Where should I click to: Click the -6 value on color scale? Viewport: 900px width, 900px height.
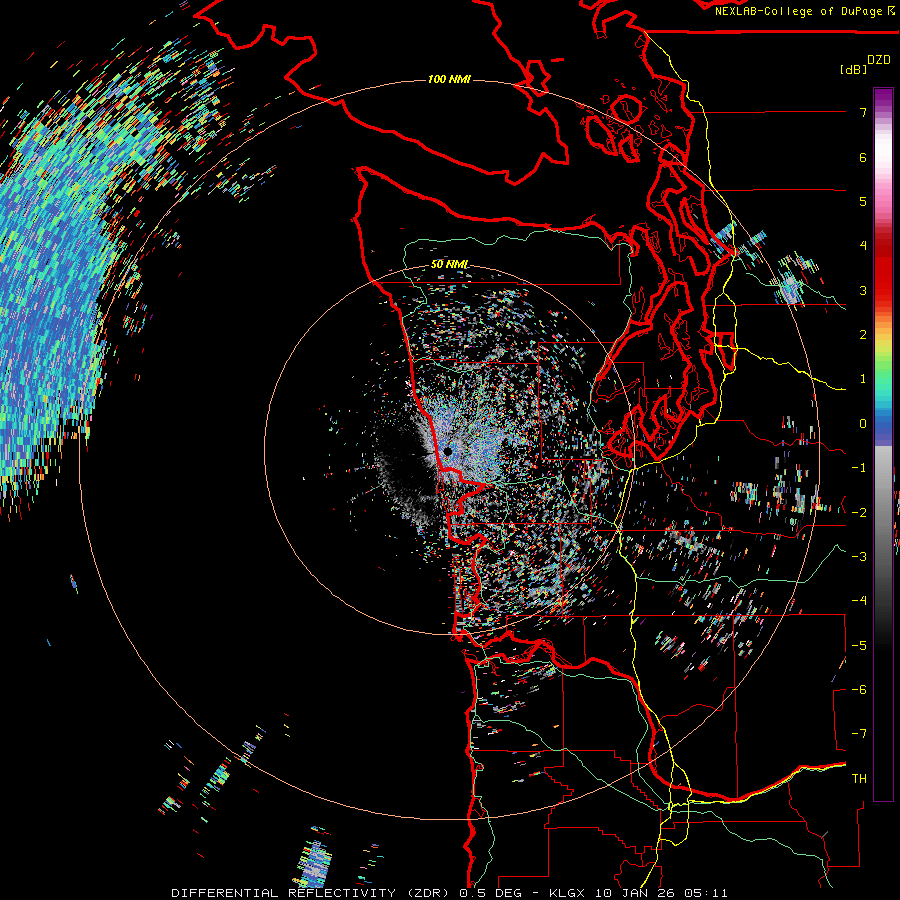[859, 690]
